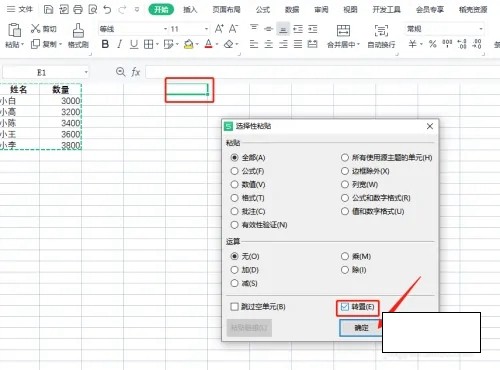Open the 文件 file menu
The height and width of the screenshot is (370, 500).
pyautogui.click(x=20, y=9)
